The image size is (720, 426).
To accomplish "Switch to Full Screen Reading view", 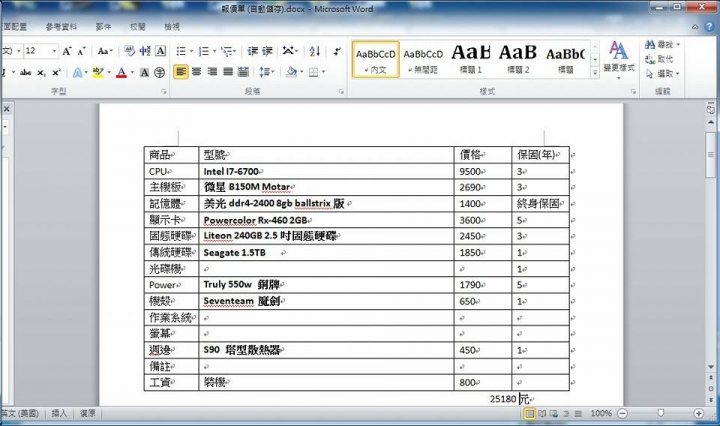I will tap(542, 414).
